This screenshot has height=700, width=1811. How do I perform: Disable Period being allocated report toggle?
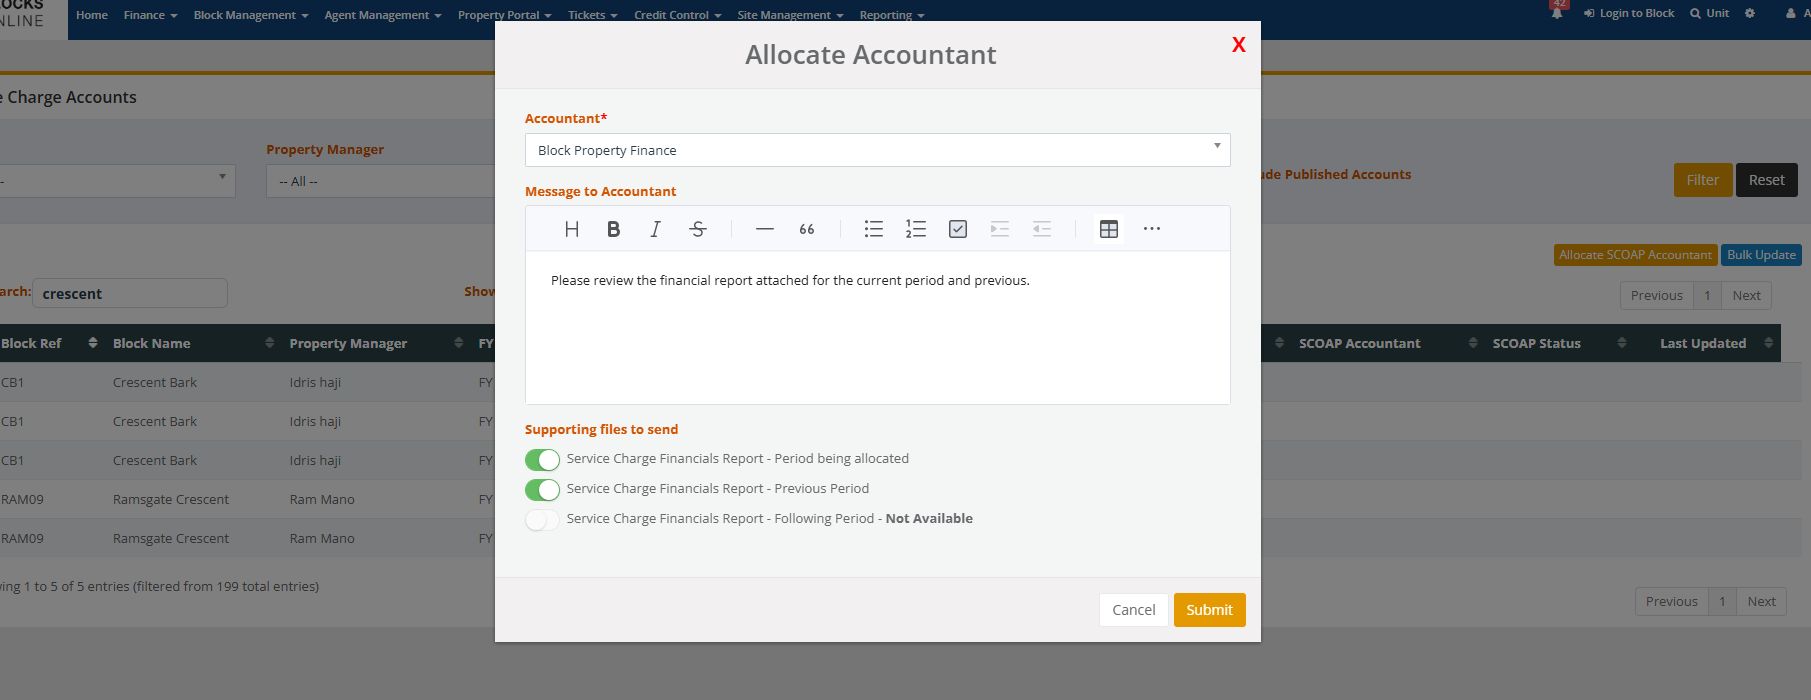[542, 459]
